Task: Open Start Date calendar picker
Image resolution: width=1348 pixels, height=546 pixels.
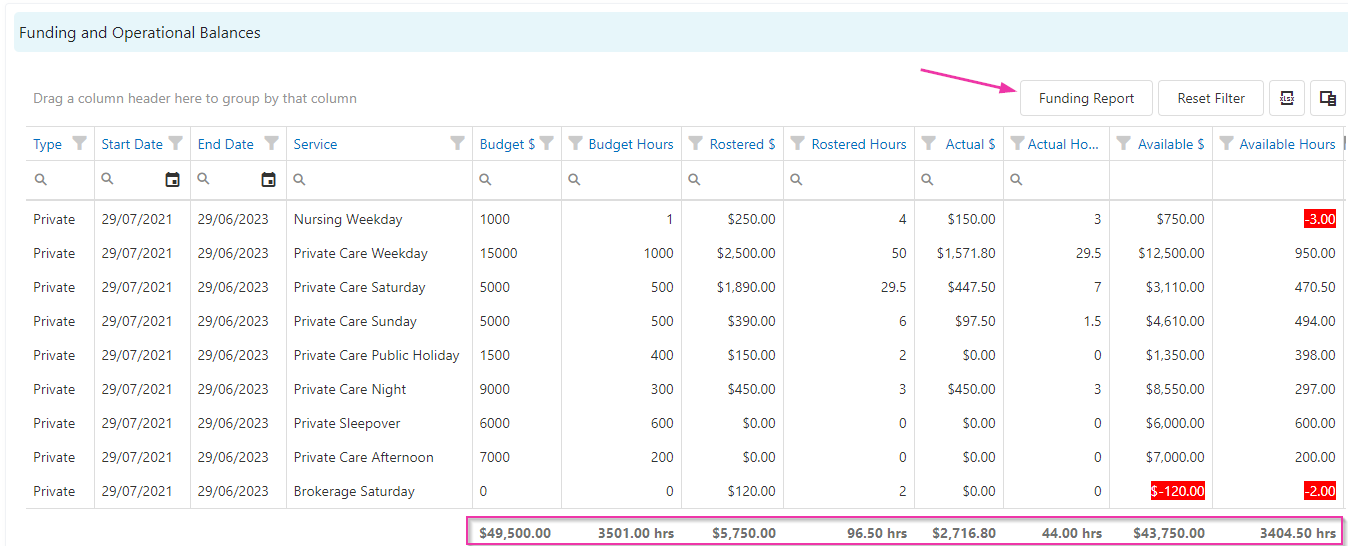Action: 172,180
